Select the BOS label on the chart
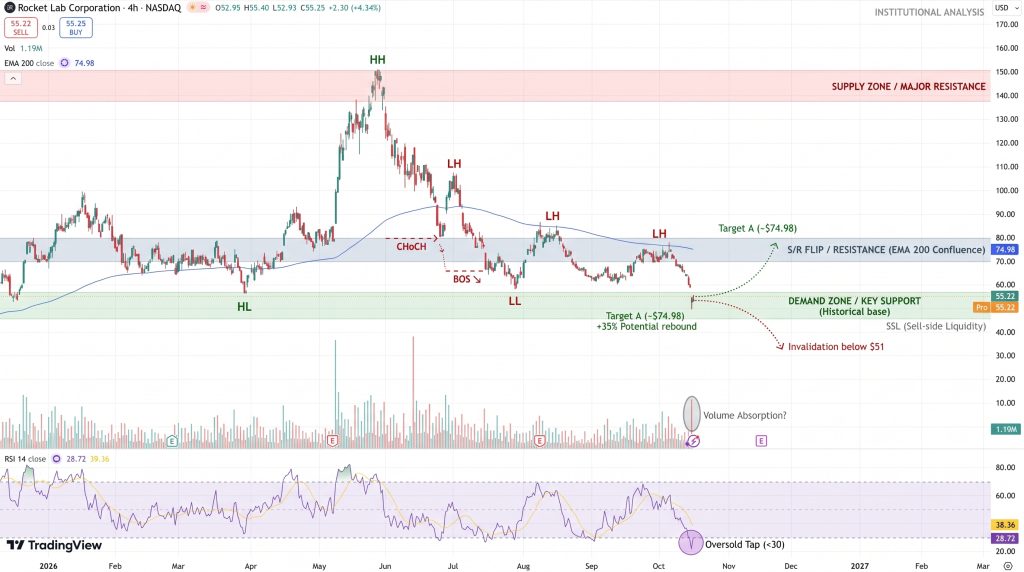Image resolution: width=1024 pixels, height=572 pixels. pos(462,279)
